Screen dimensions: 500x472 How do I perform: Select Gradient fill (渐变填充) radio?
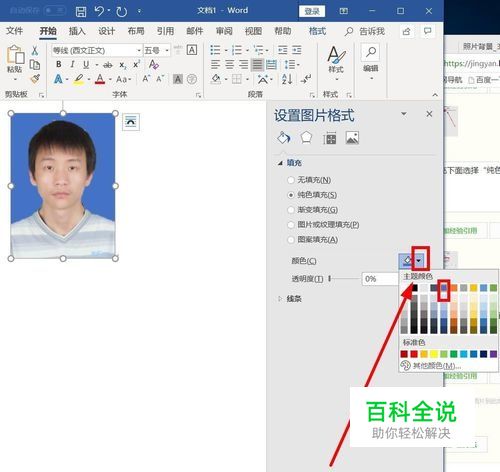(291, 210)
